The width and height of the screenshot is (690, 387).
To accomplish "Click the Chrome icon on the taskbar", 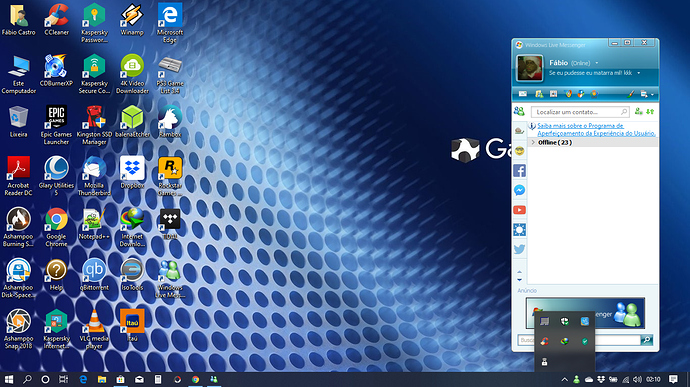I will click(195, 379).
